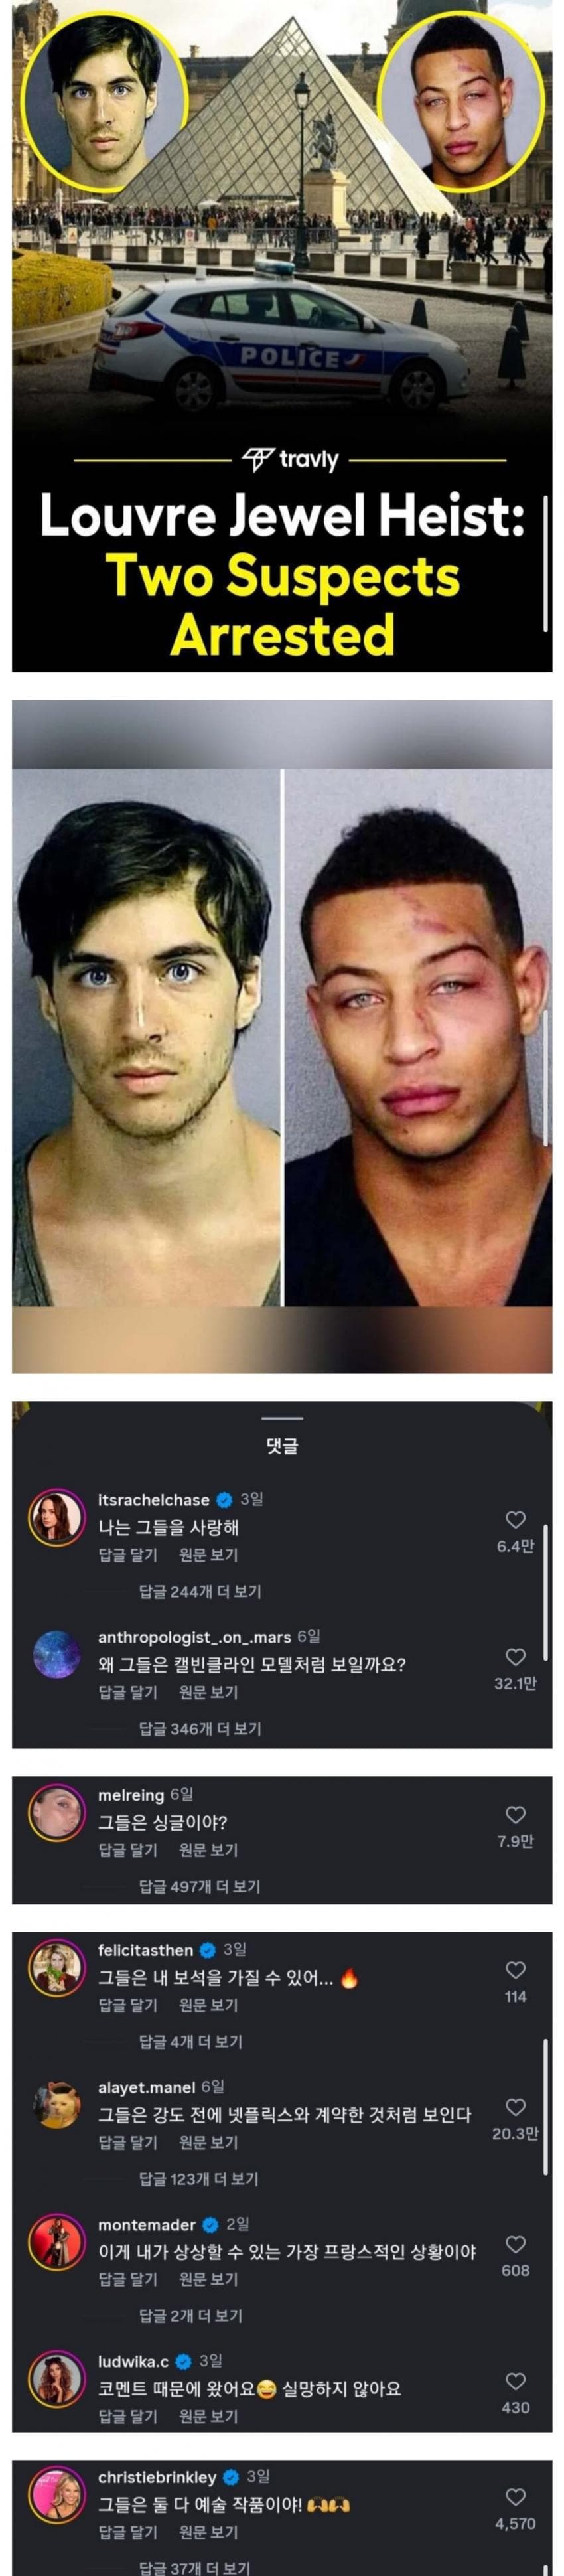
Task: Tap the heart on the montemader comment
Action: [515, 2244]
